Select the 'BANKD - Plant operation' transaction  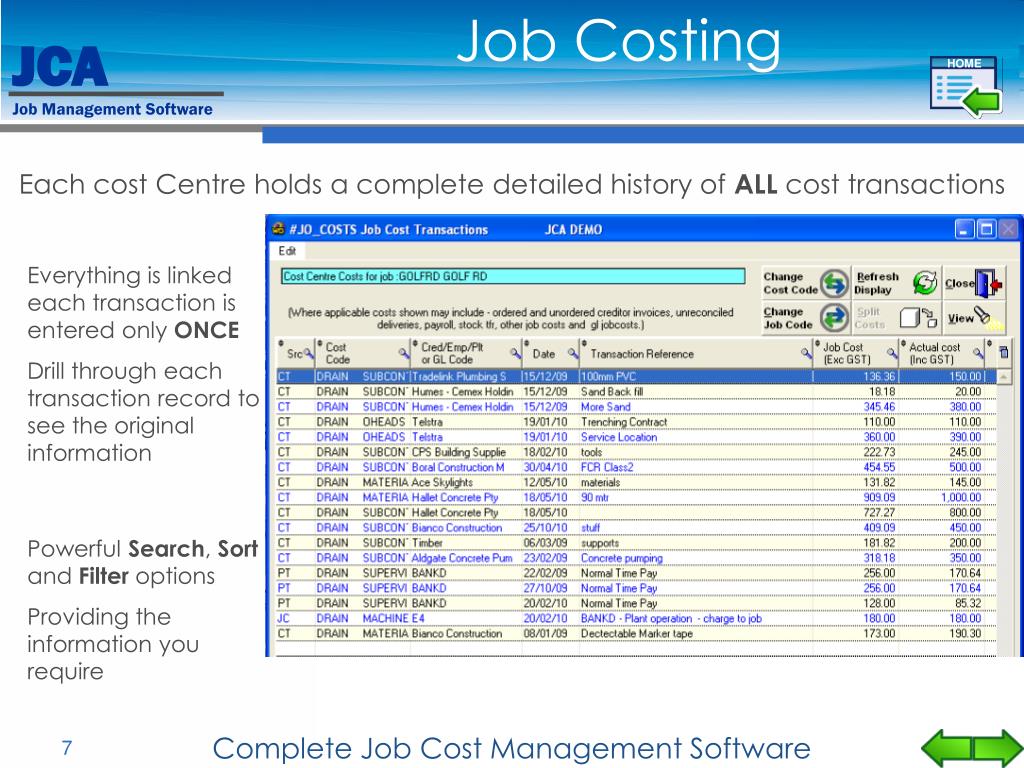pos(637,618)
